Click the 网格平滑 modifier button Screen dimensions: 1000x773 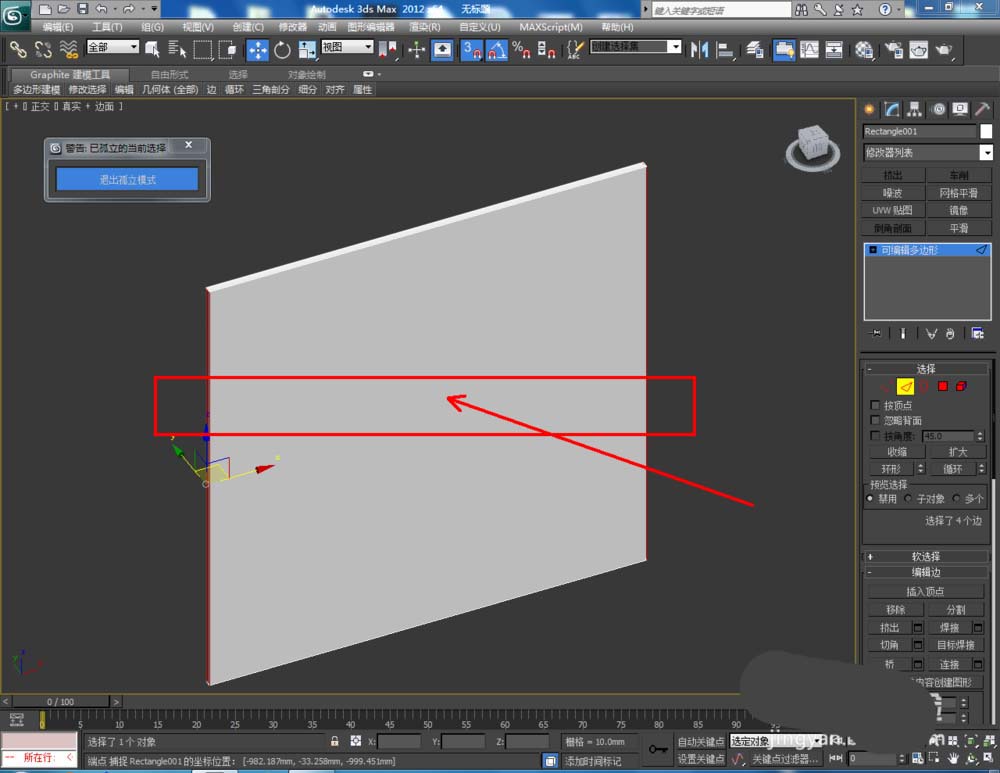point(959,193)
